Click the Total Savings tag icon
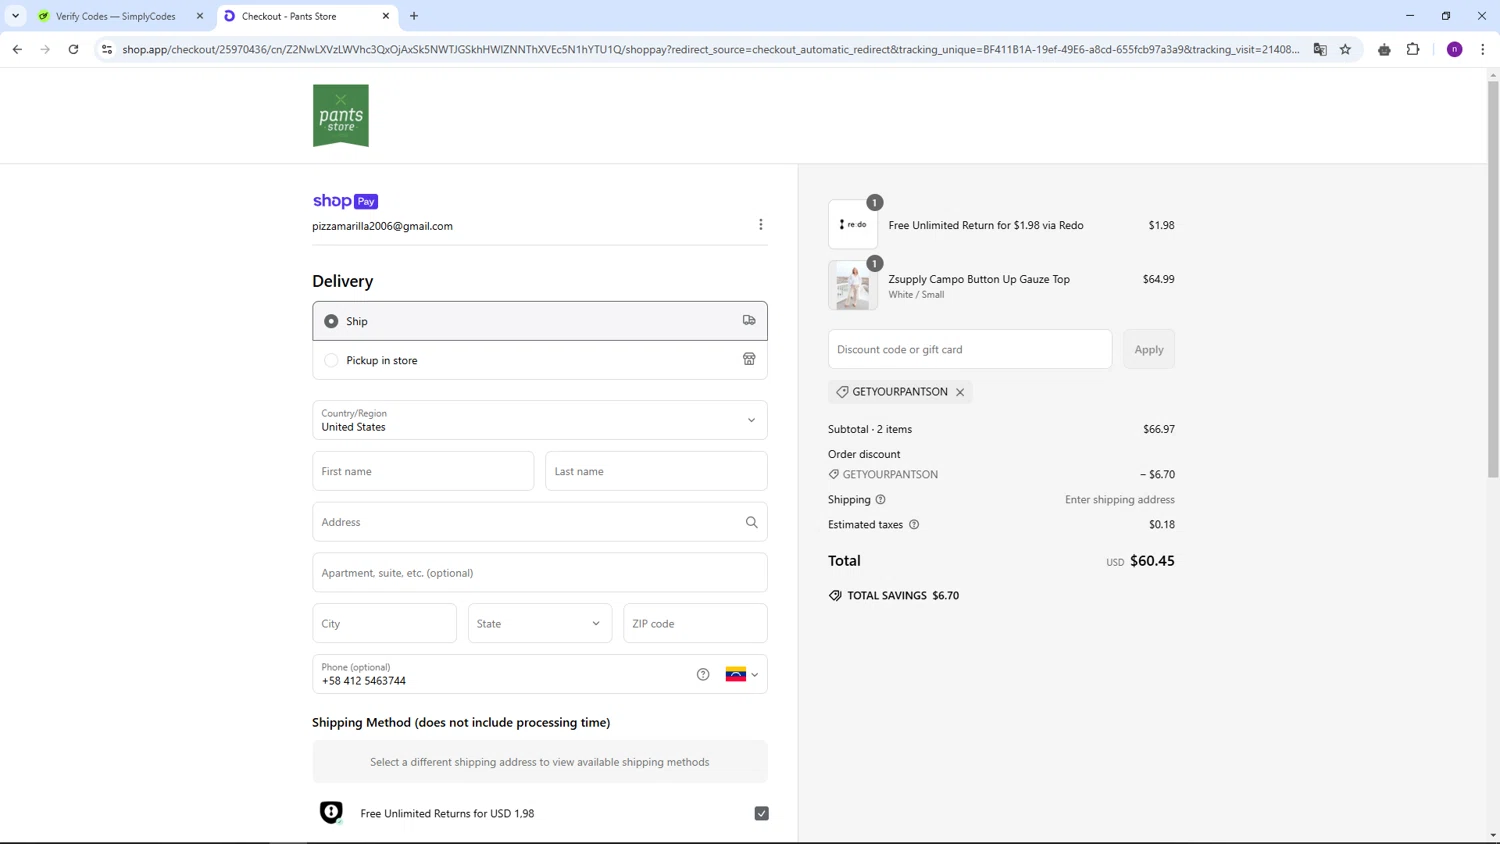 [x=835, y=596]
